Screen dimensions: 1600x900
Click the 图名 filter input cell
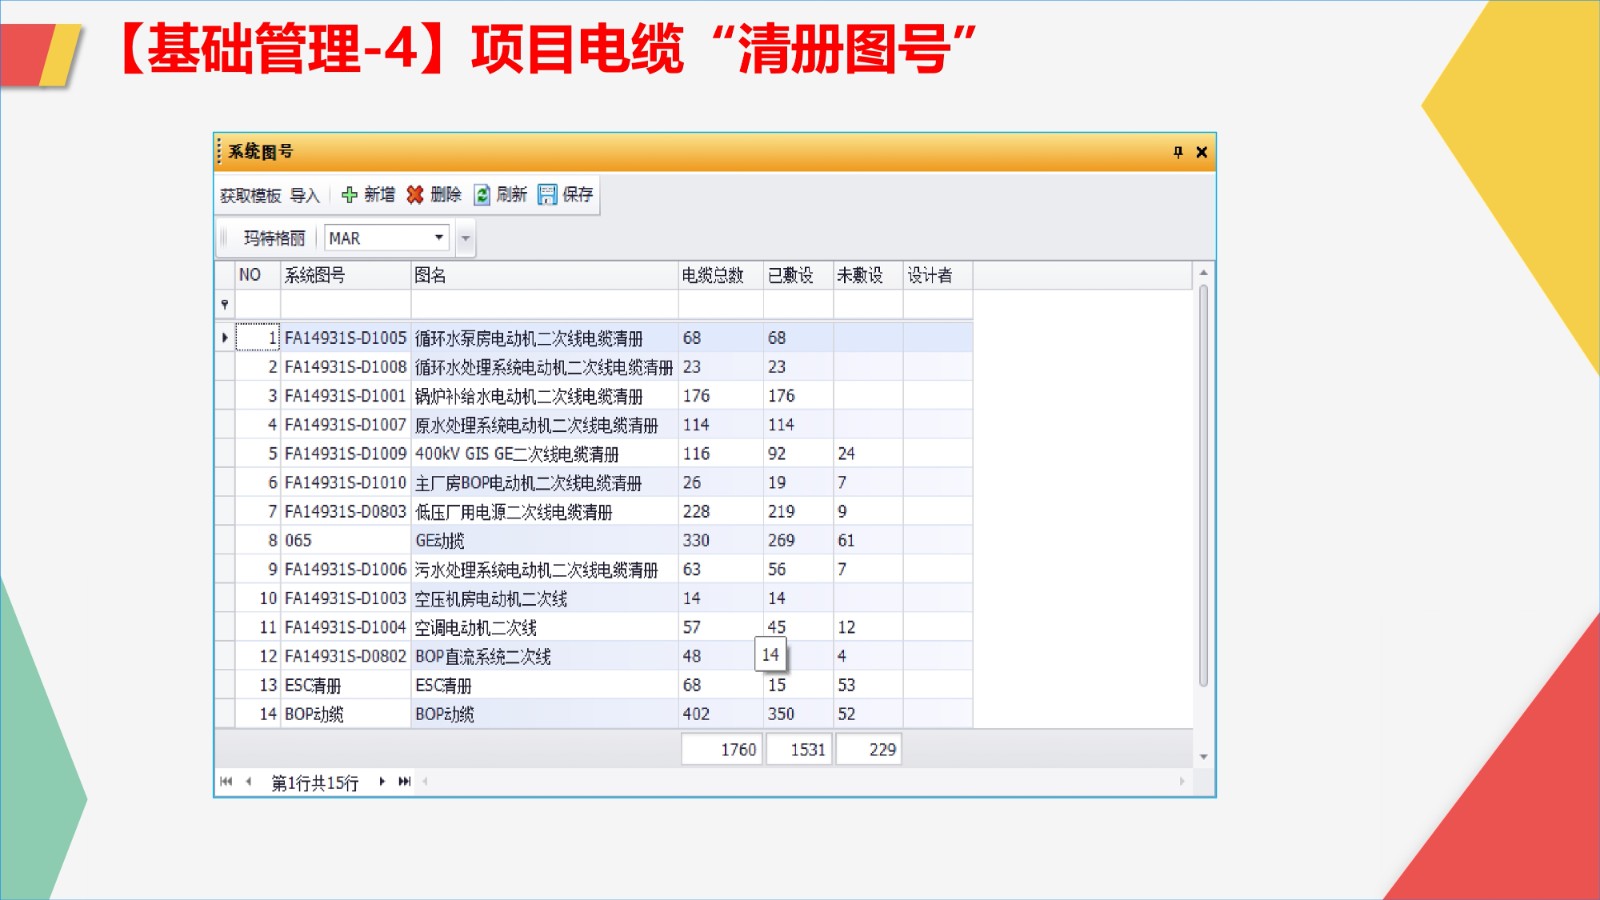(x=544, y=304)
